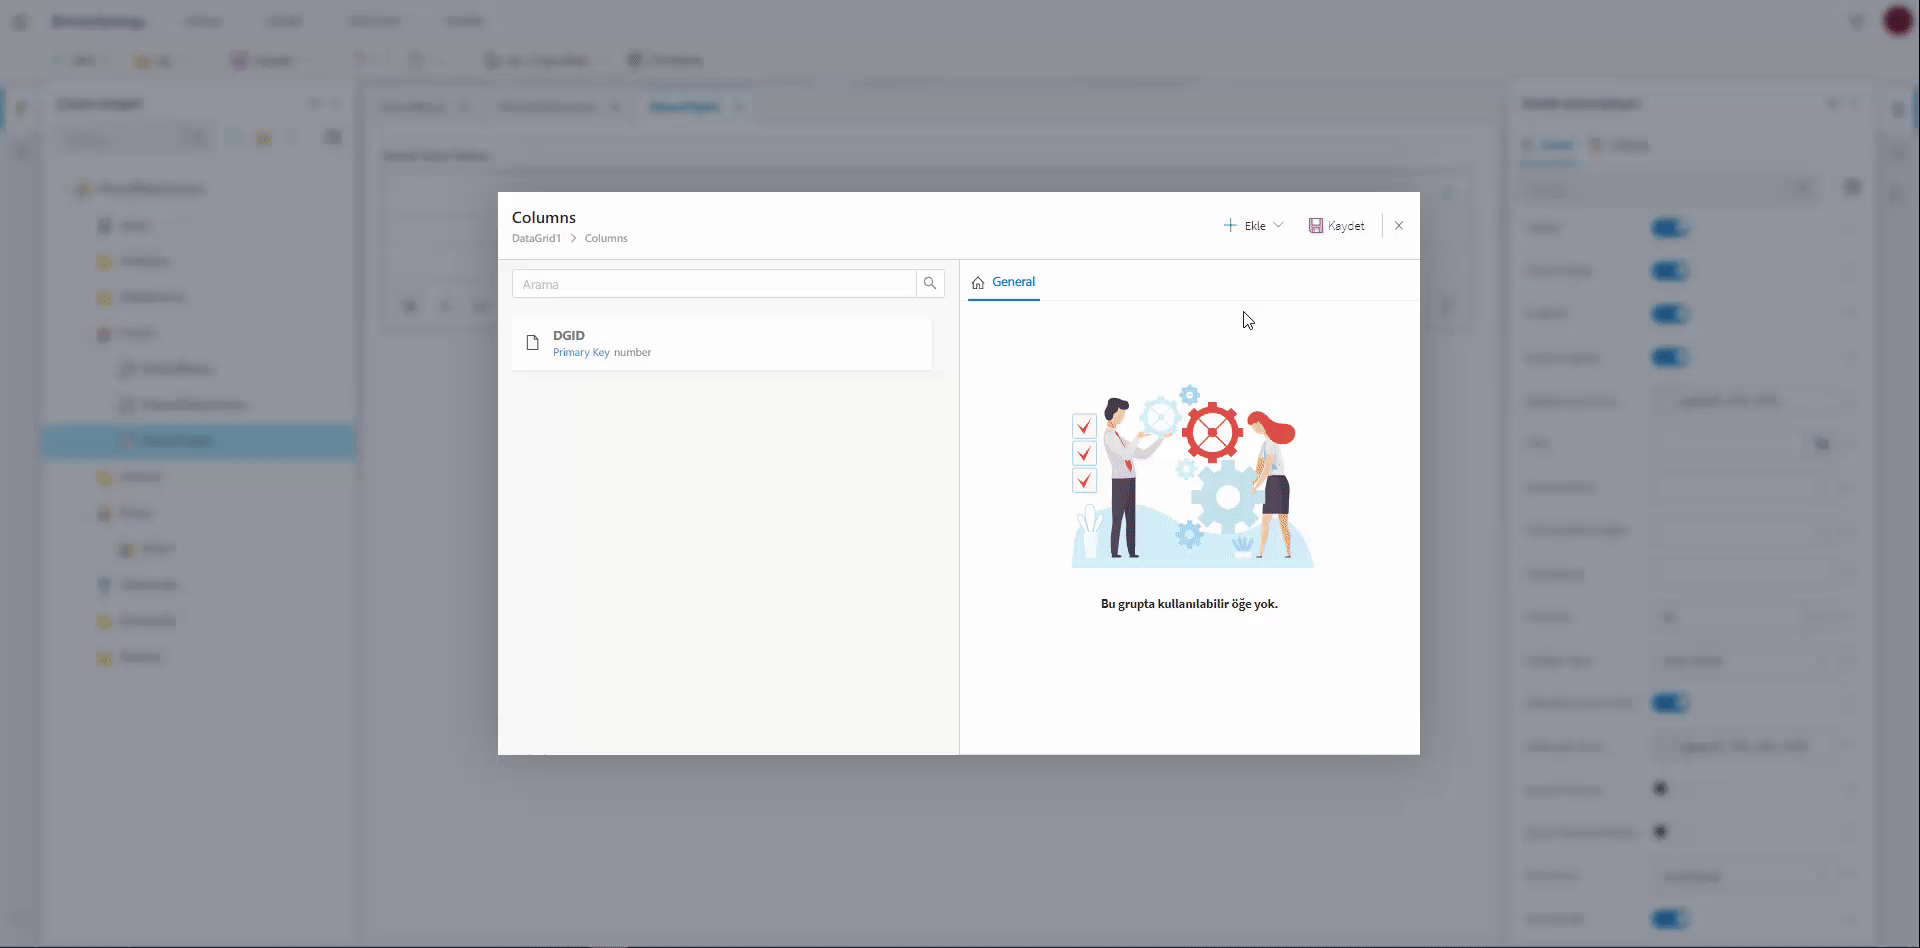The image size is (1920, 948).
Task: Switch to the General tab
Action: [1004, 282]
